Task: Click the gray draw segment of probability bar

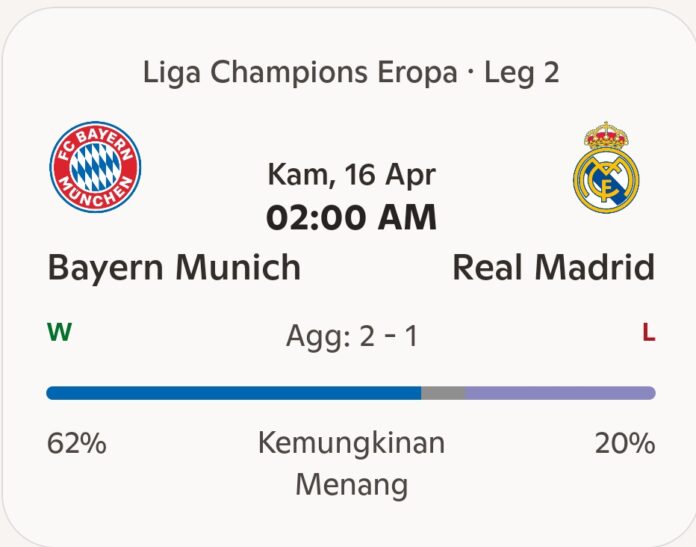Action: coord(442,393)
